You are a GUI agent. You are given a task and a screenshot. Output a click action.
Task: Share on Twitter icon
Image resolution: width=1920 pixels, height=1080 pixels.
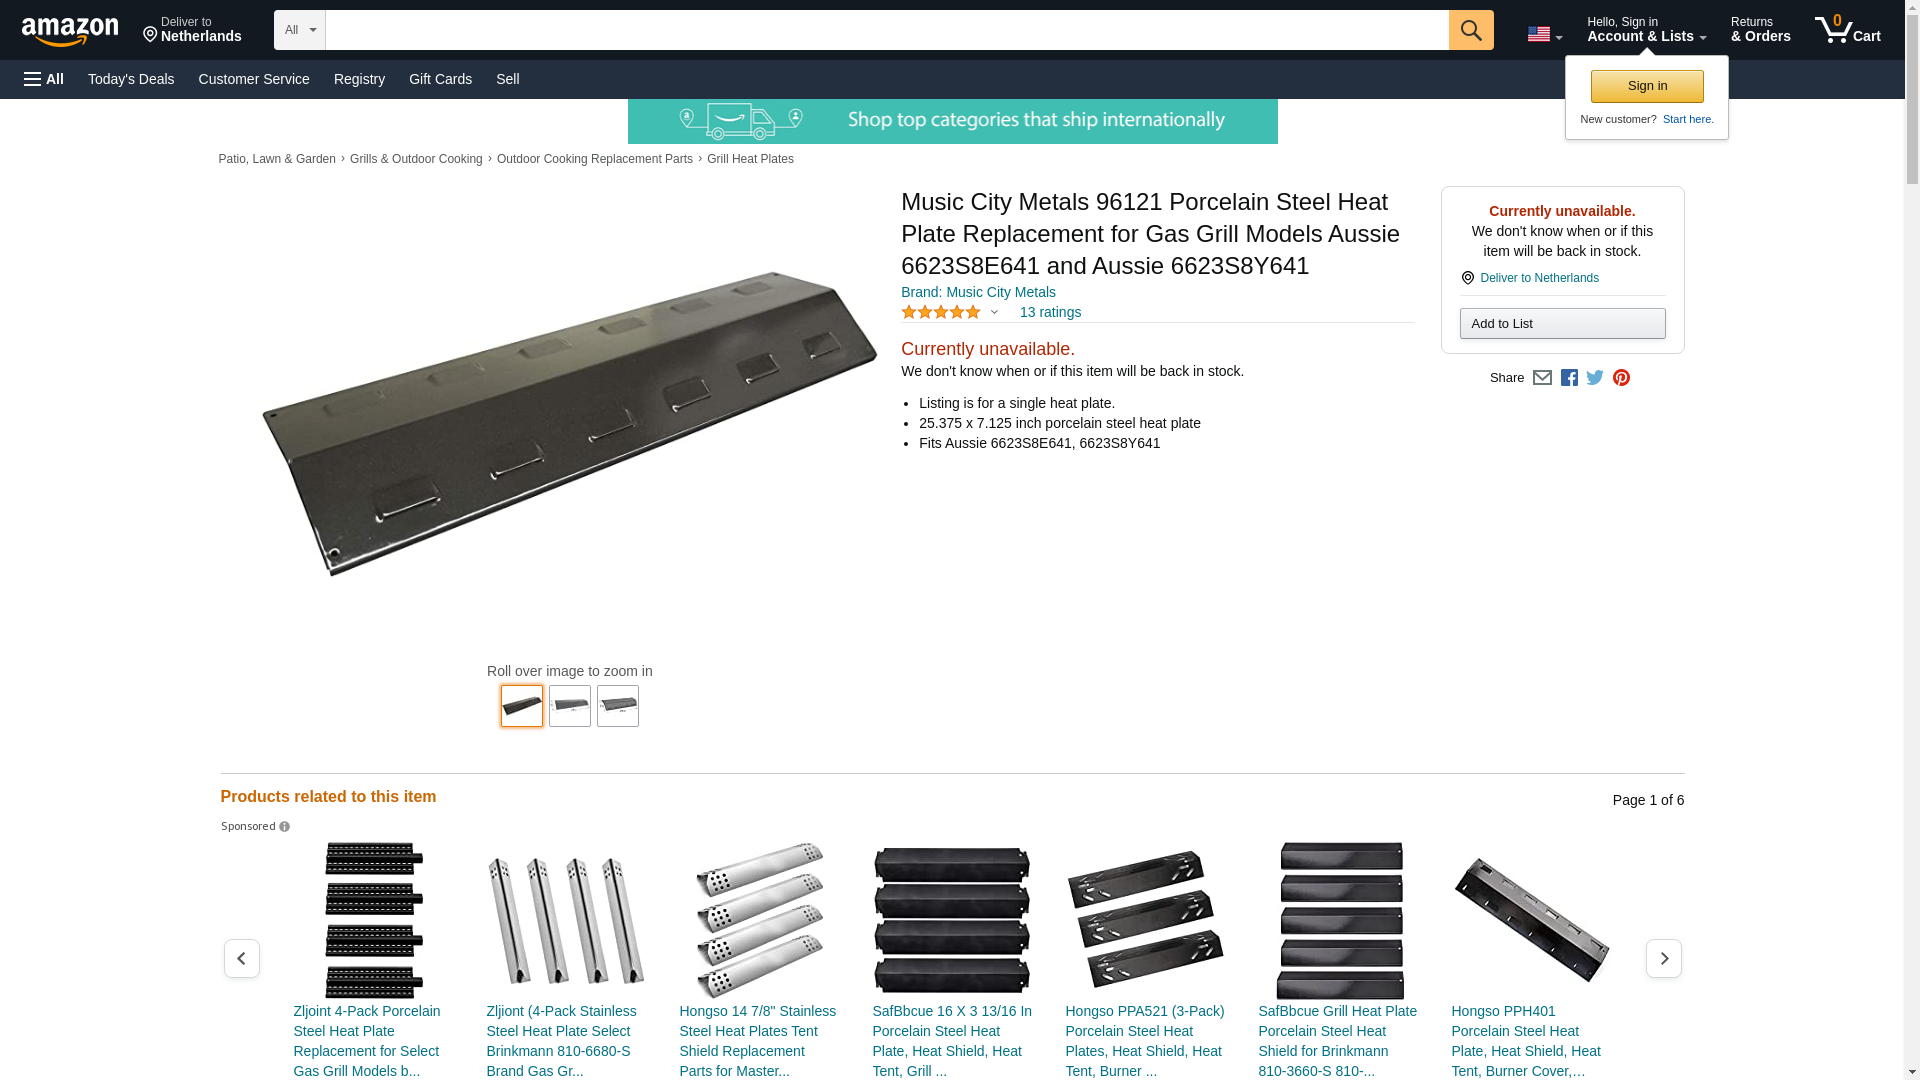click(1595, 378)
